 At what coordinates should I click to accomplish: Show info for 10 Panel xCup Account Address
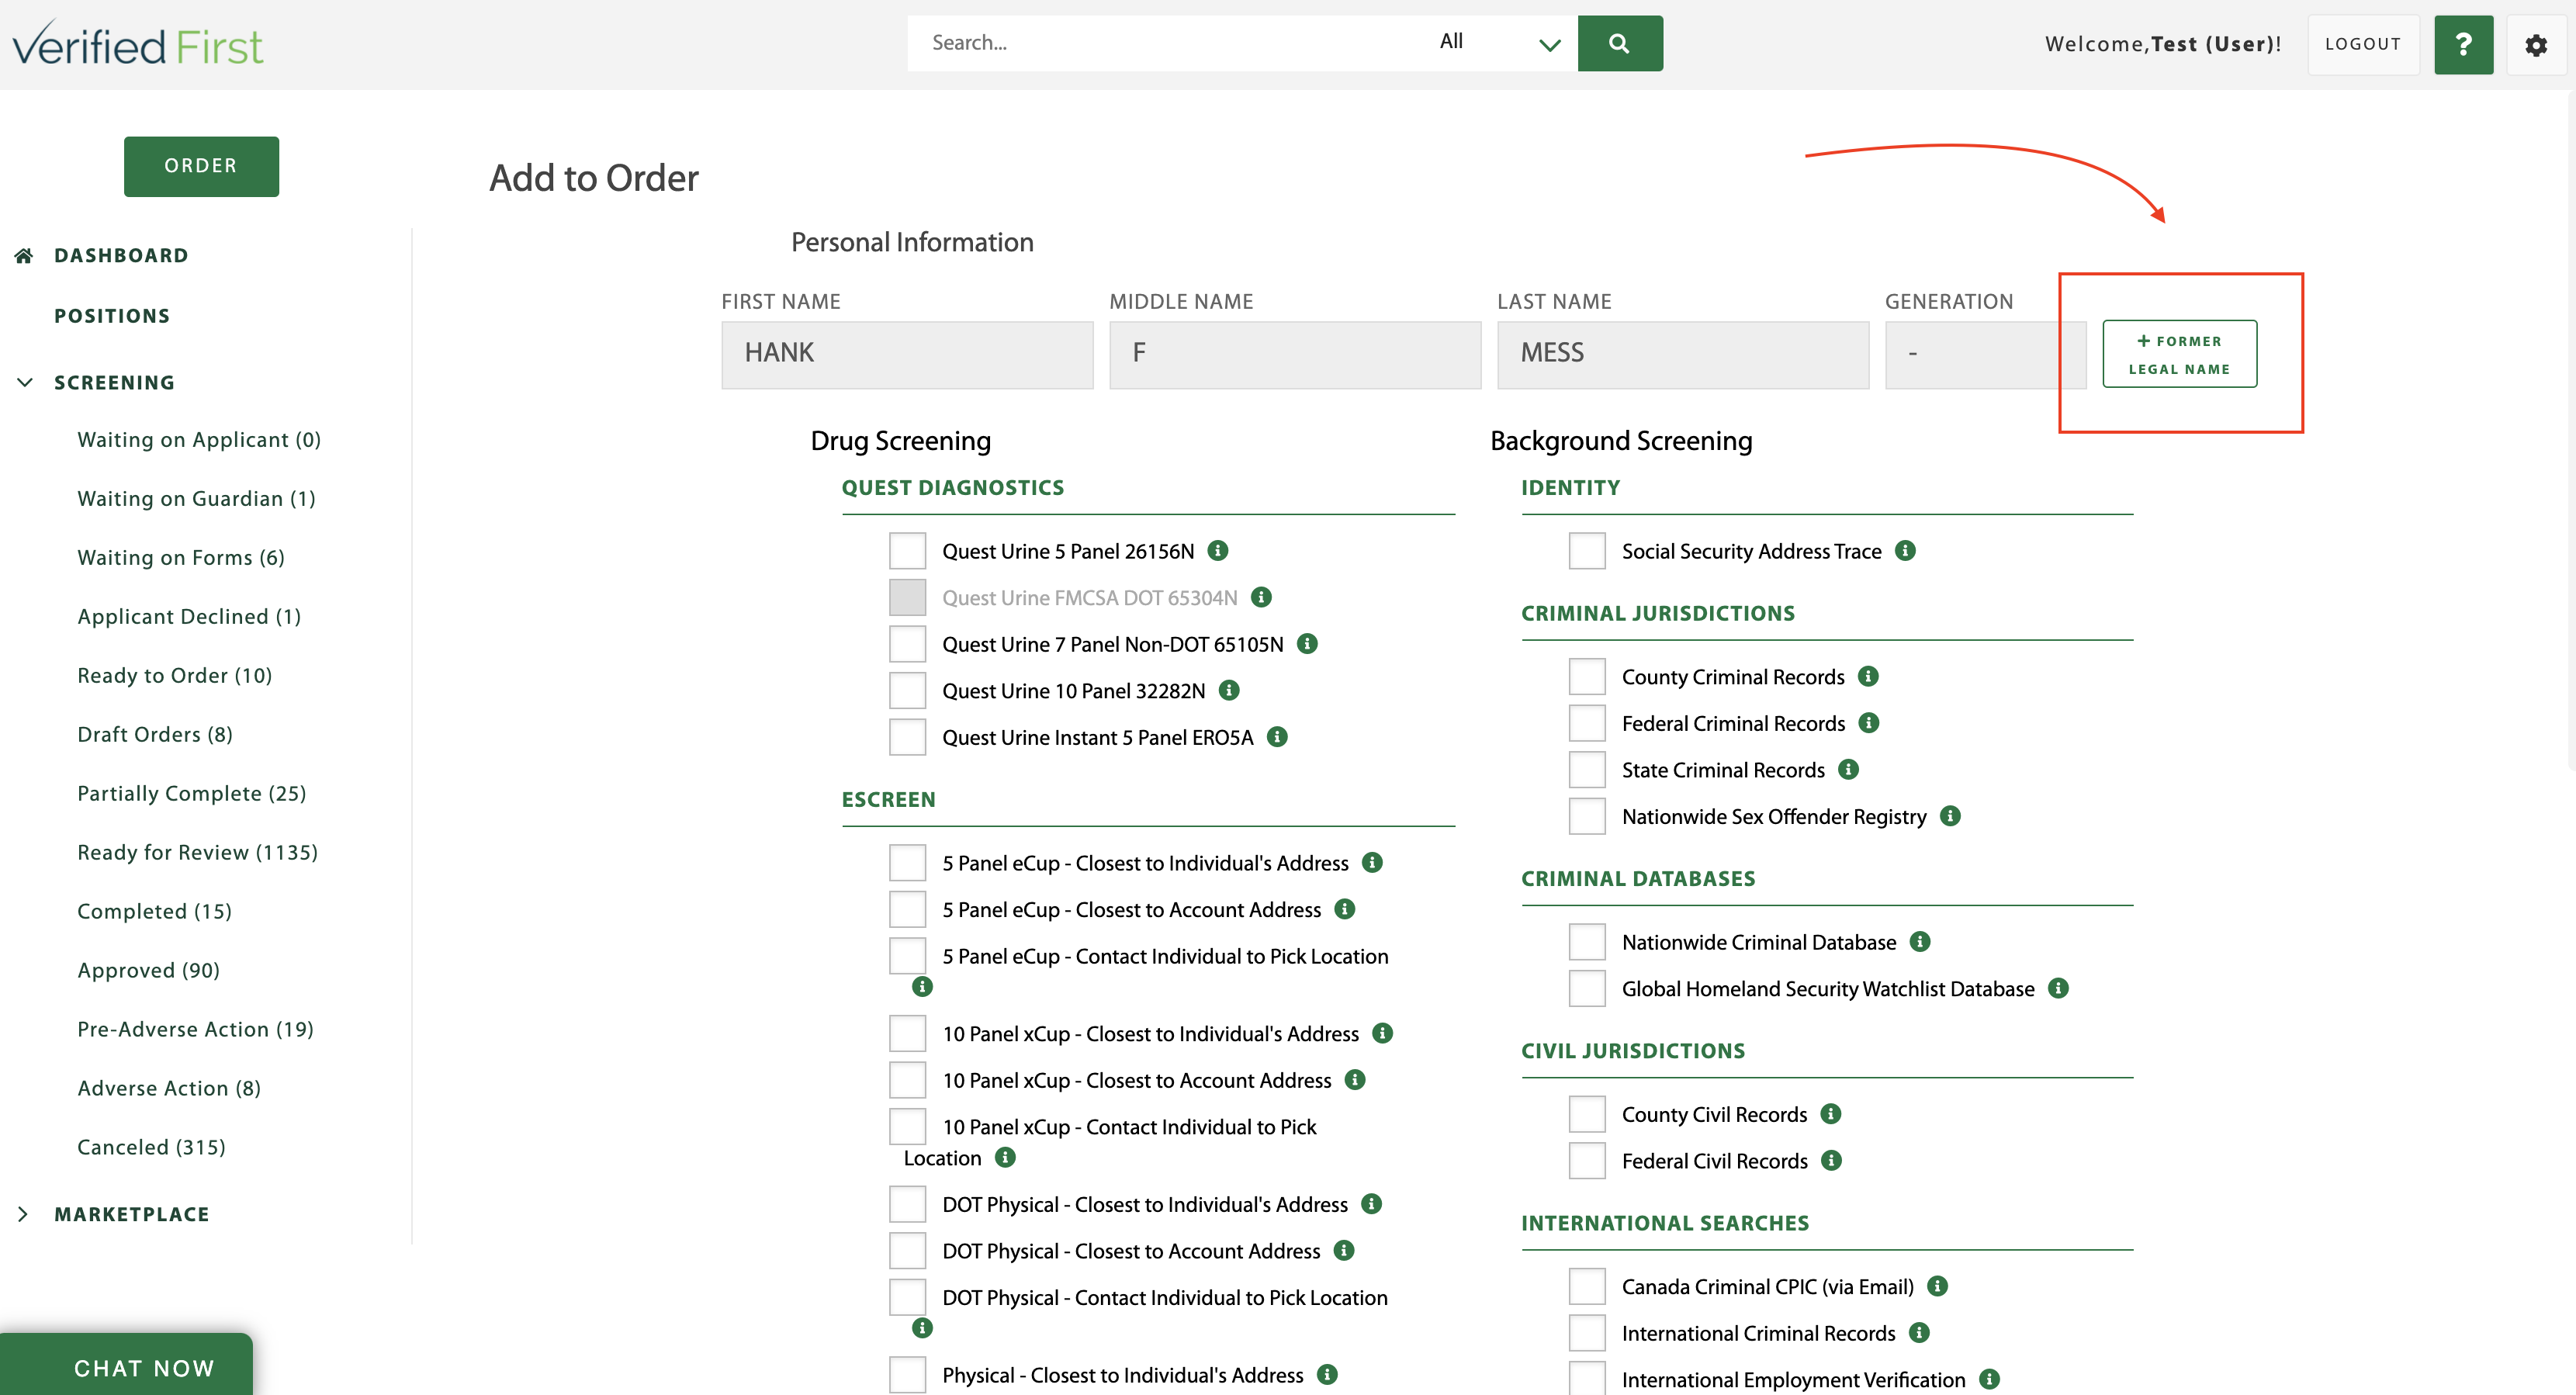click(x=1355, y=1080)
